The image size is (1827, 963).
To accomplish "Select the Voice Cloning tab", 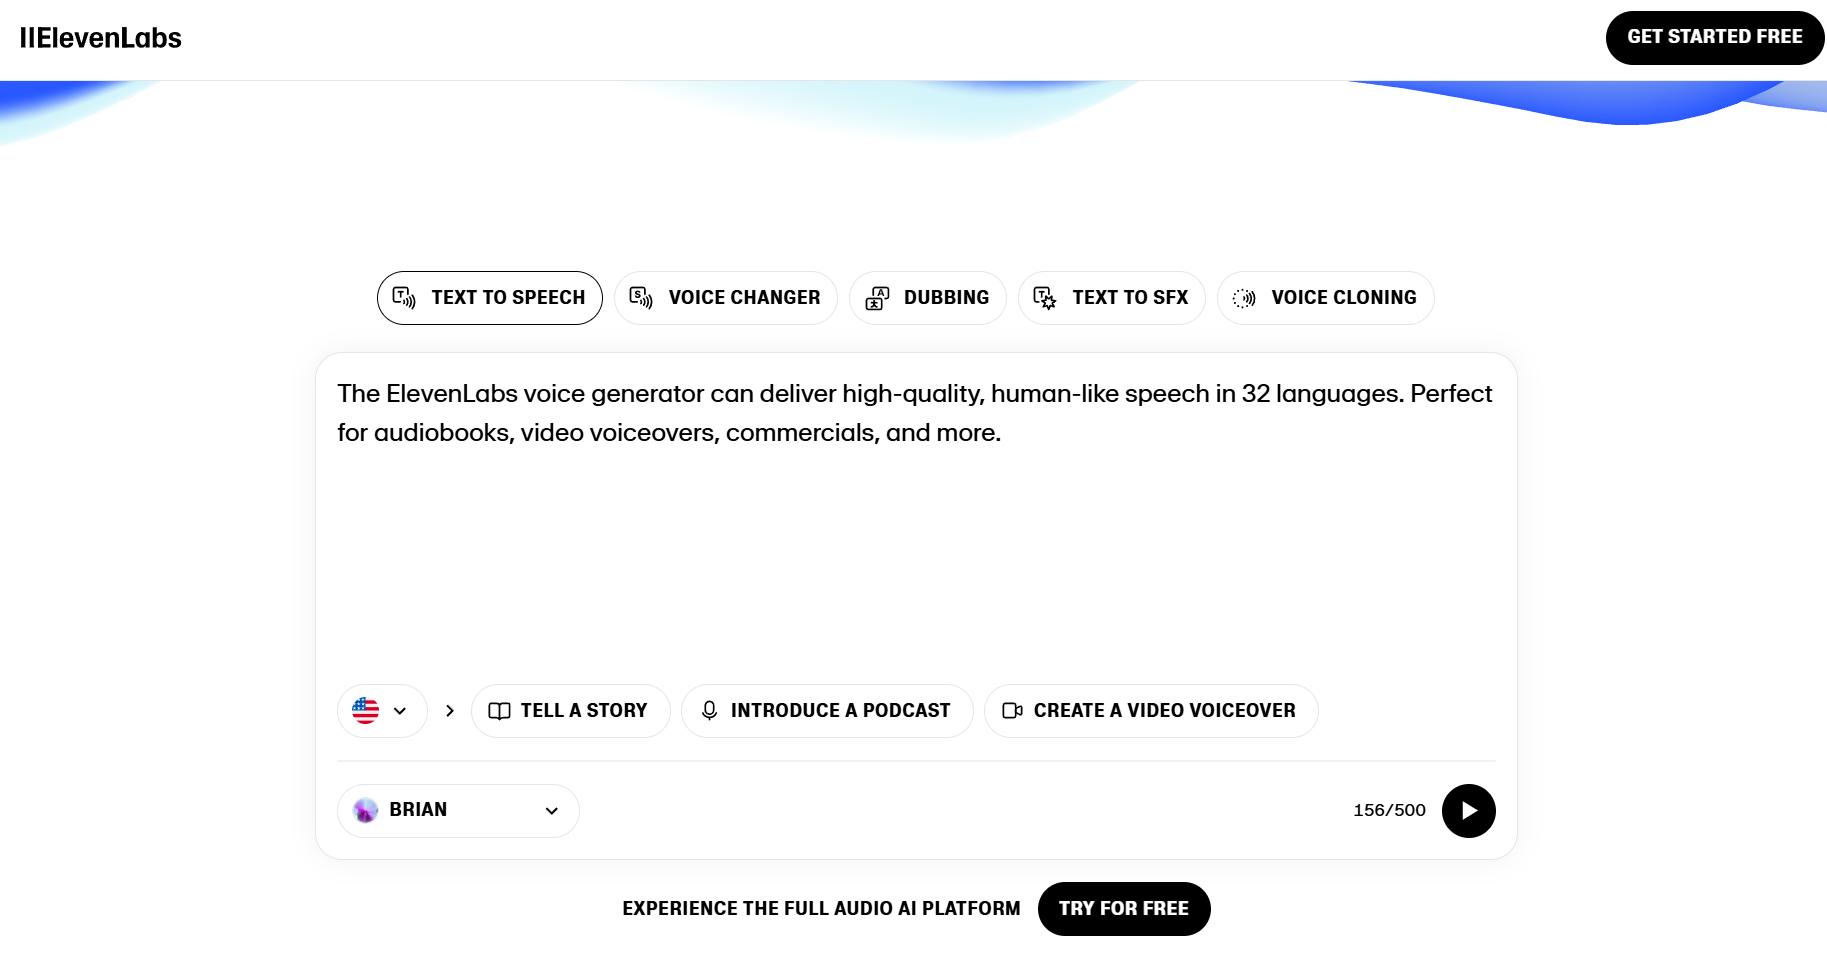I will pyautogui.click(x=1326, y=298).
